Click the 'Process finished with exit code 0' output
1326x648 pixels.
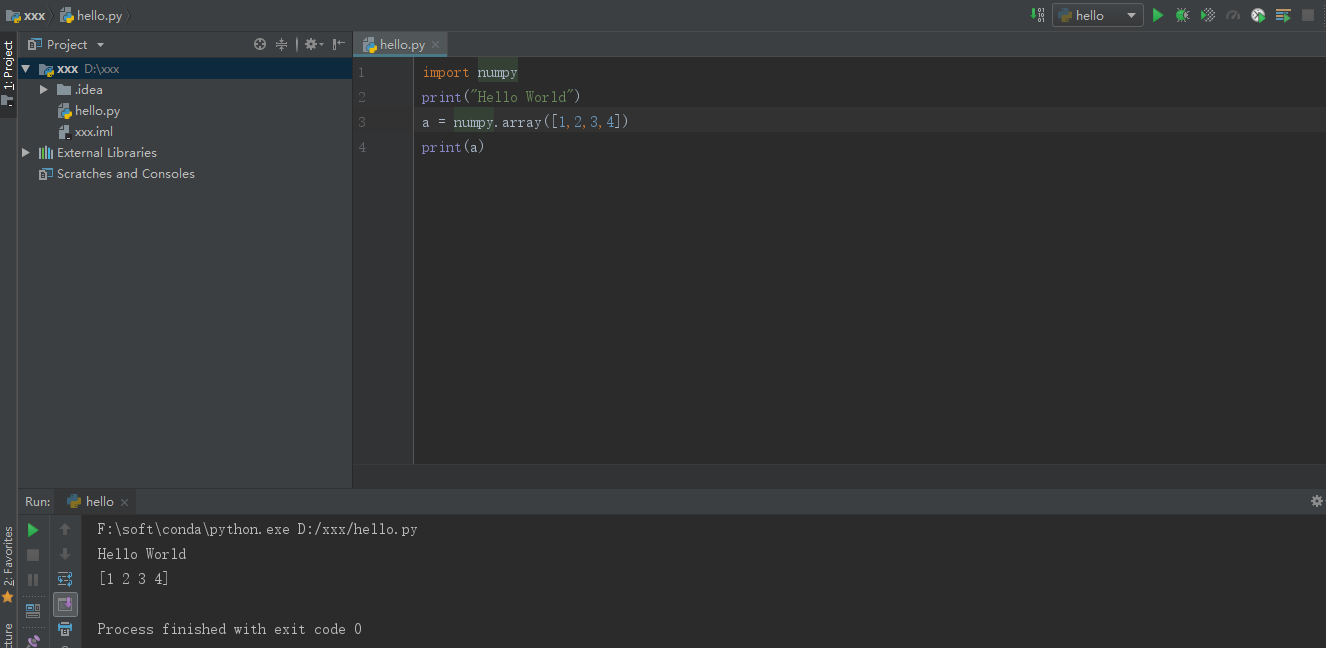pos(229,629)
